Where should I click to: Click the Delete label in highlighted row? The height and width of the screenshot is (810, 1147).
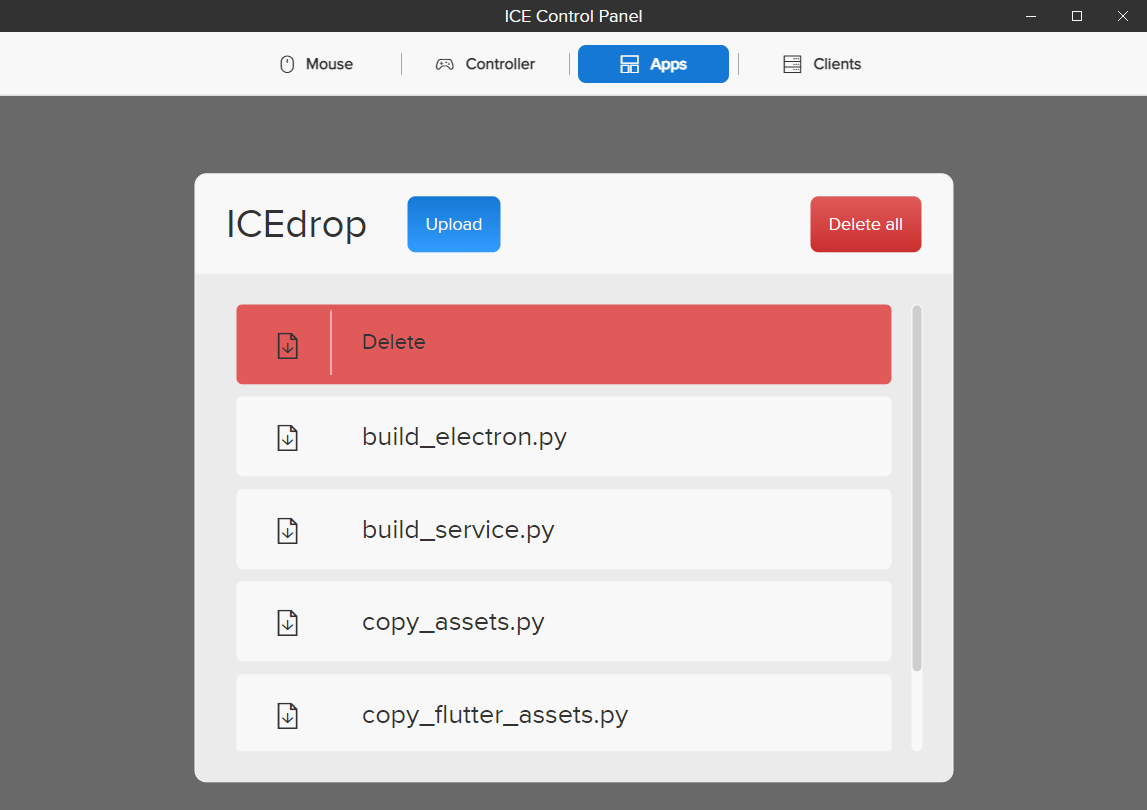click(x=394, y=342)
